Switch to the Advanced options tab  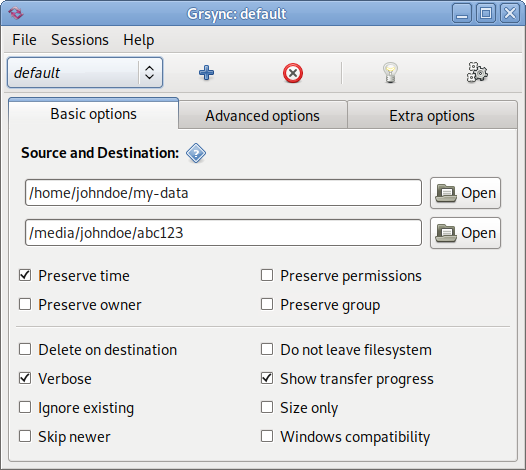pyautogui.click(x=263, y=116)
